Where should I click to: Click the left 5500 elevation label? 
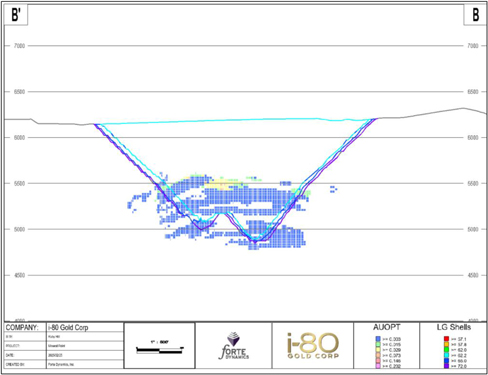coord(19,183)
